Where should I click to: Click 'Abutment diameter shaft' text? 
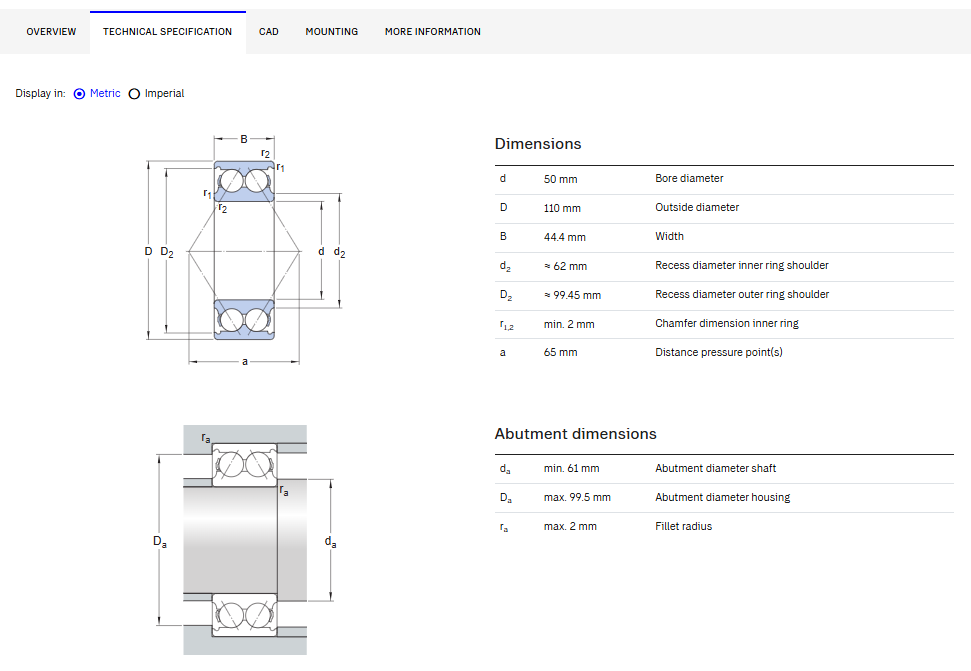[x=715, y=469]
